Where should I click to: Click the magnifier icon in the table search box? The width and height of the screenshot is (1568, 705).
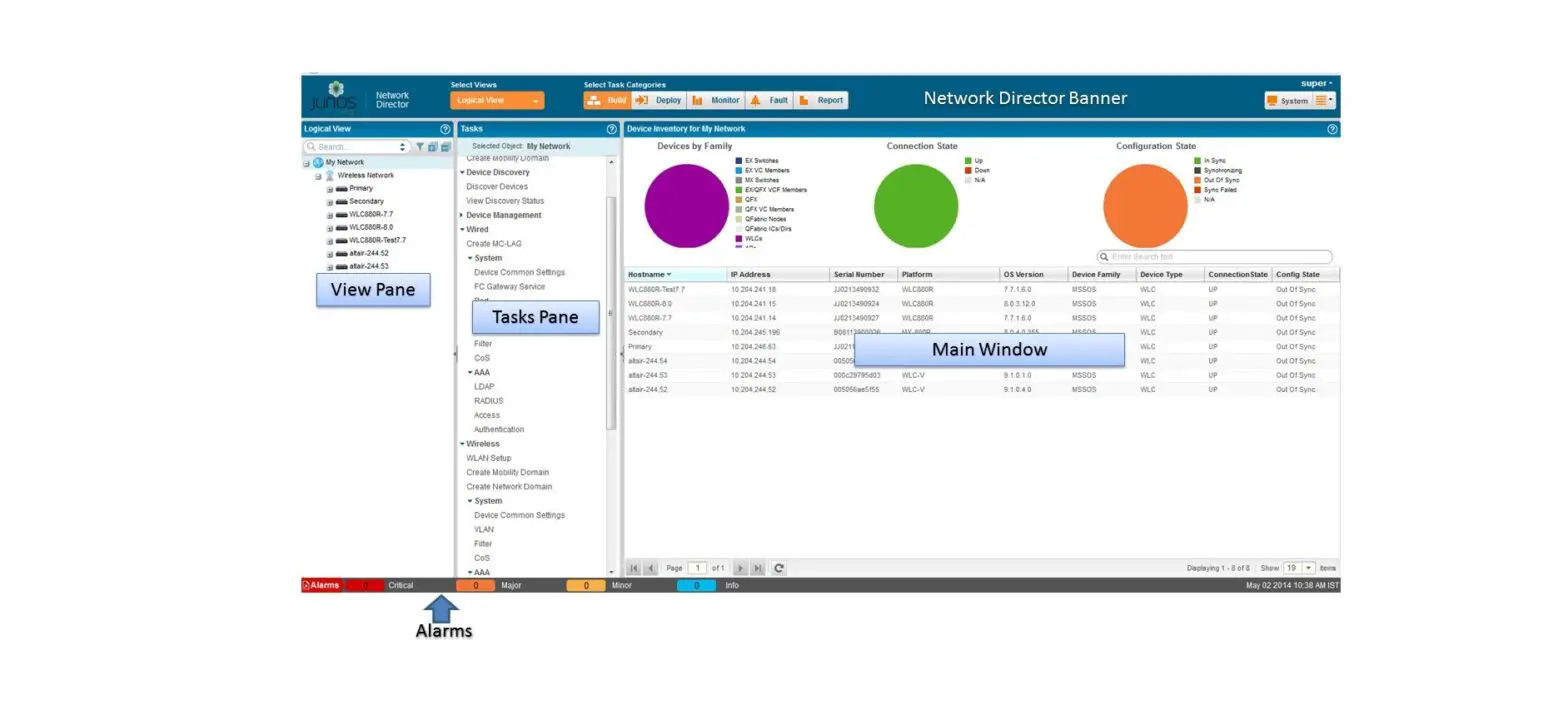(1105, 257)
